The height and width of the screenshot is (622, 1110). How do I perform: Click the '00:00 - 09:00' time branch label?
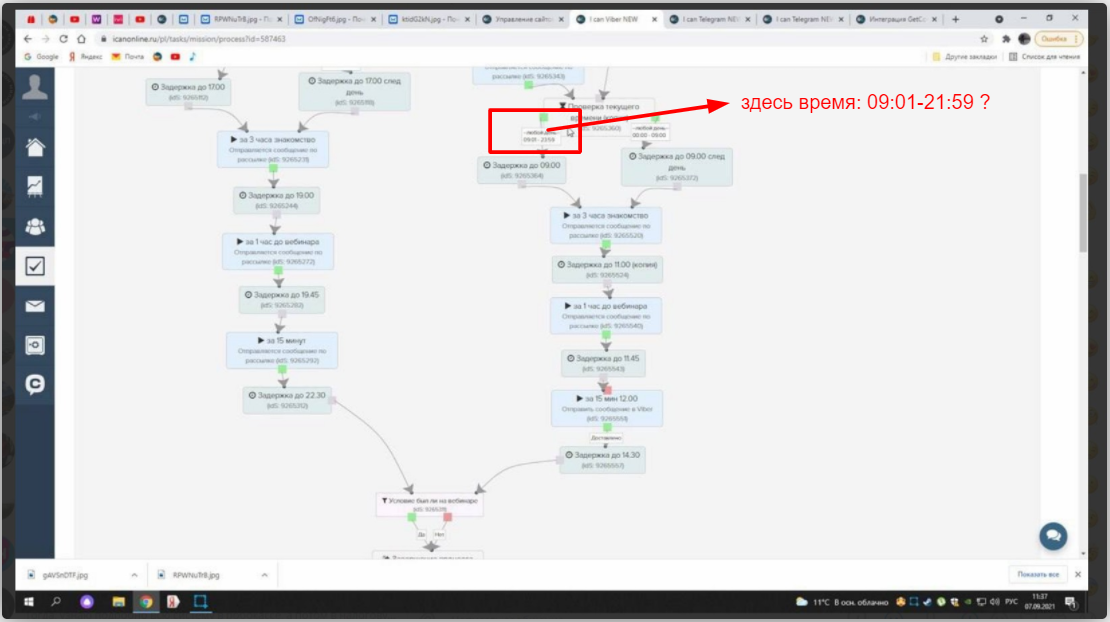pyautogui.click(x=649, y=132)
